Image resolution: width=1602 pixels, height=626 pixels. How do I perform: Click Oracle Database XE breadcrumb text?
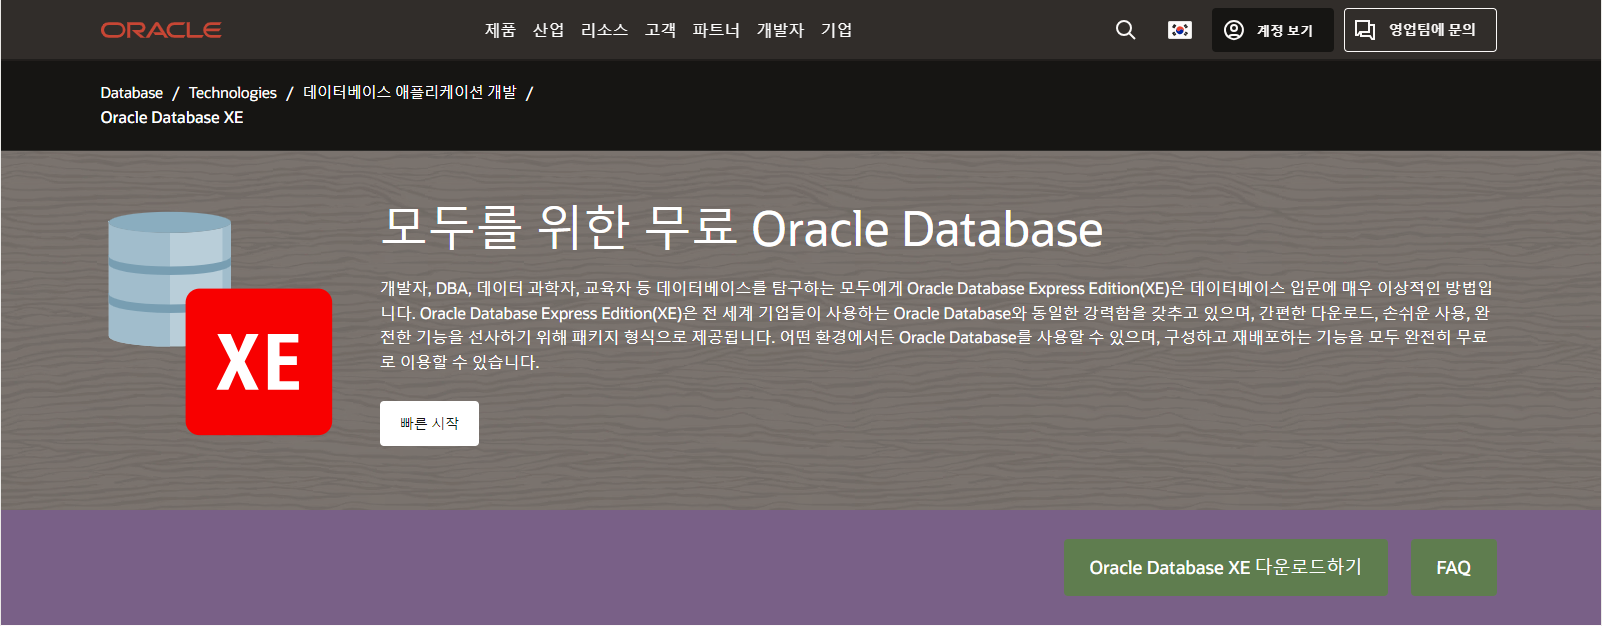click(172, 118)
